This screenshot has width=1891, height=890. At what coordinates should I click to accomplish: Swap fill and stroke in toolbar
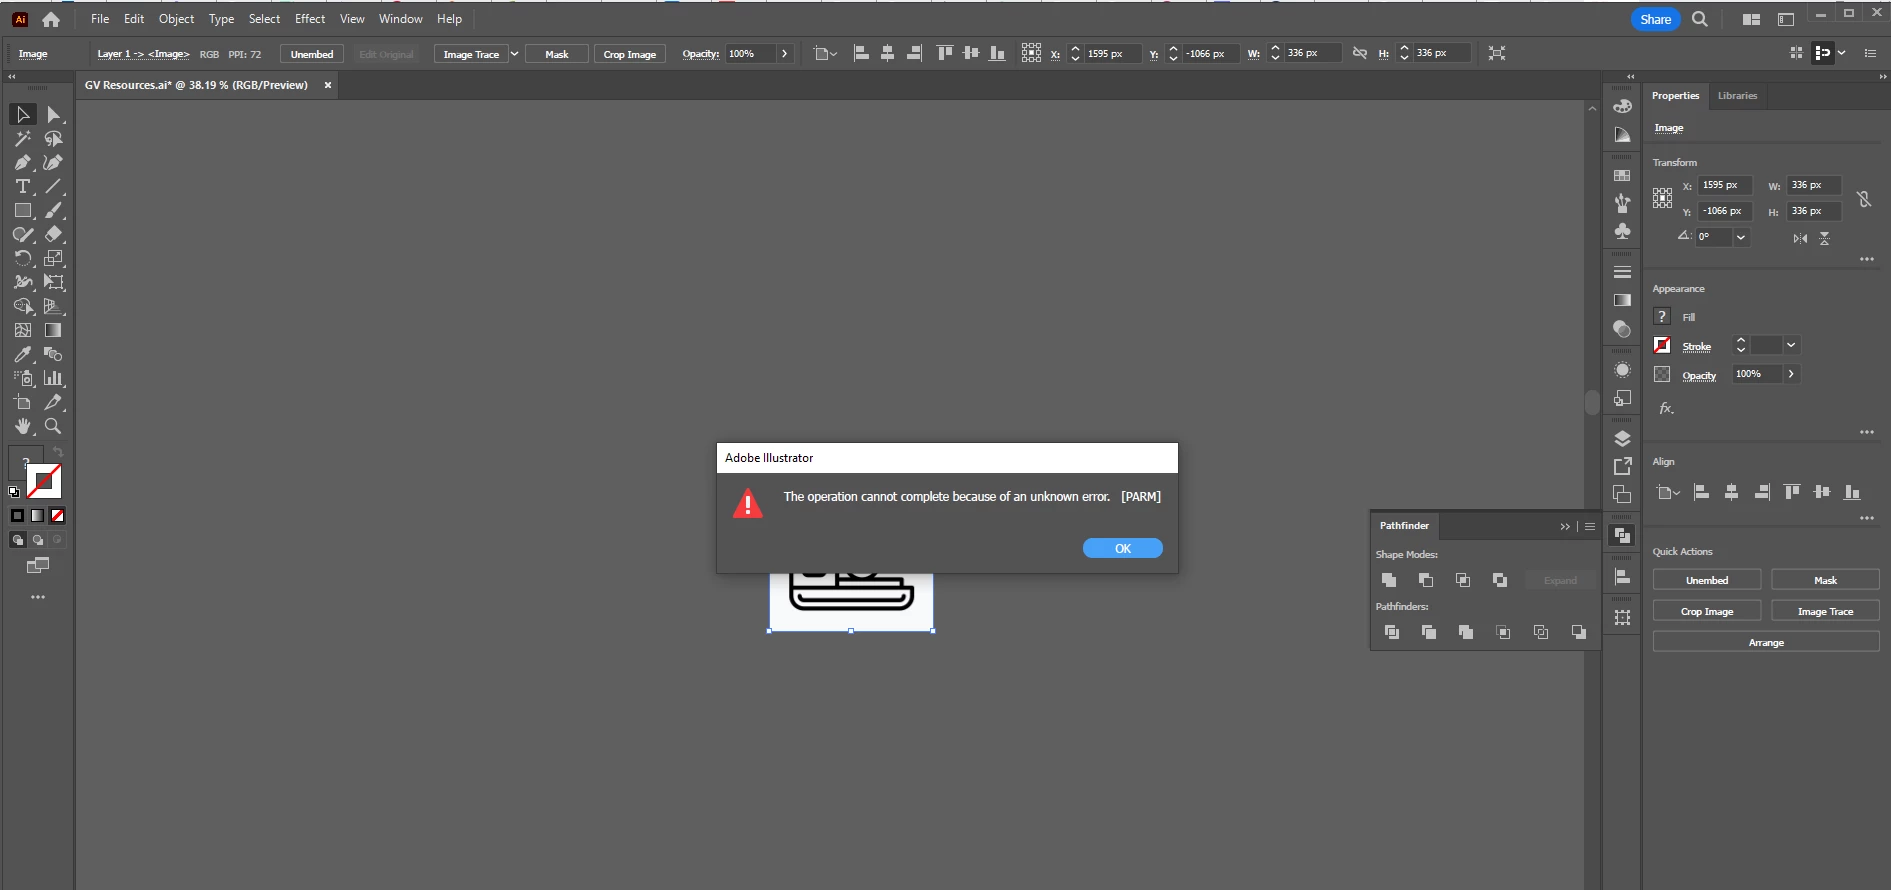[58, 453]
